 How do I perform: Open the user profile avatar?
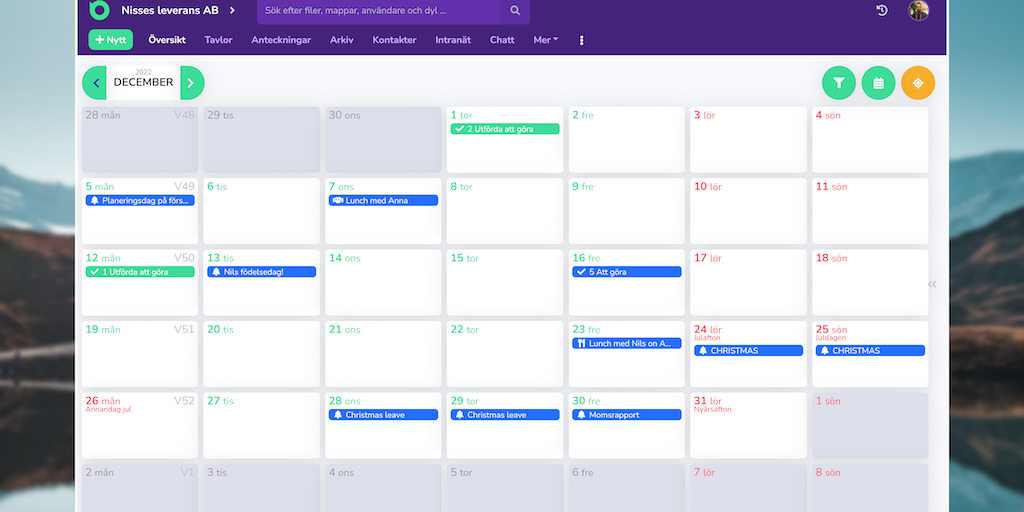pyautogui.click(x=918, y=11)
